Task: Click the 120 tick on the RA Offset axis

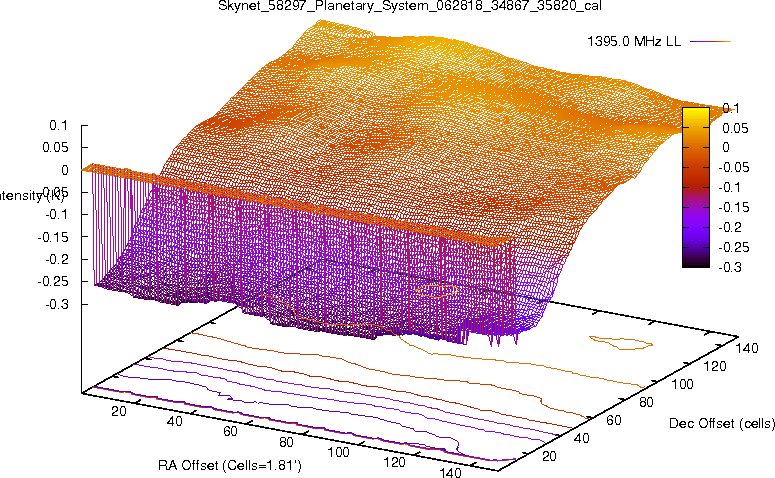Action: point(394,462)
